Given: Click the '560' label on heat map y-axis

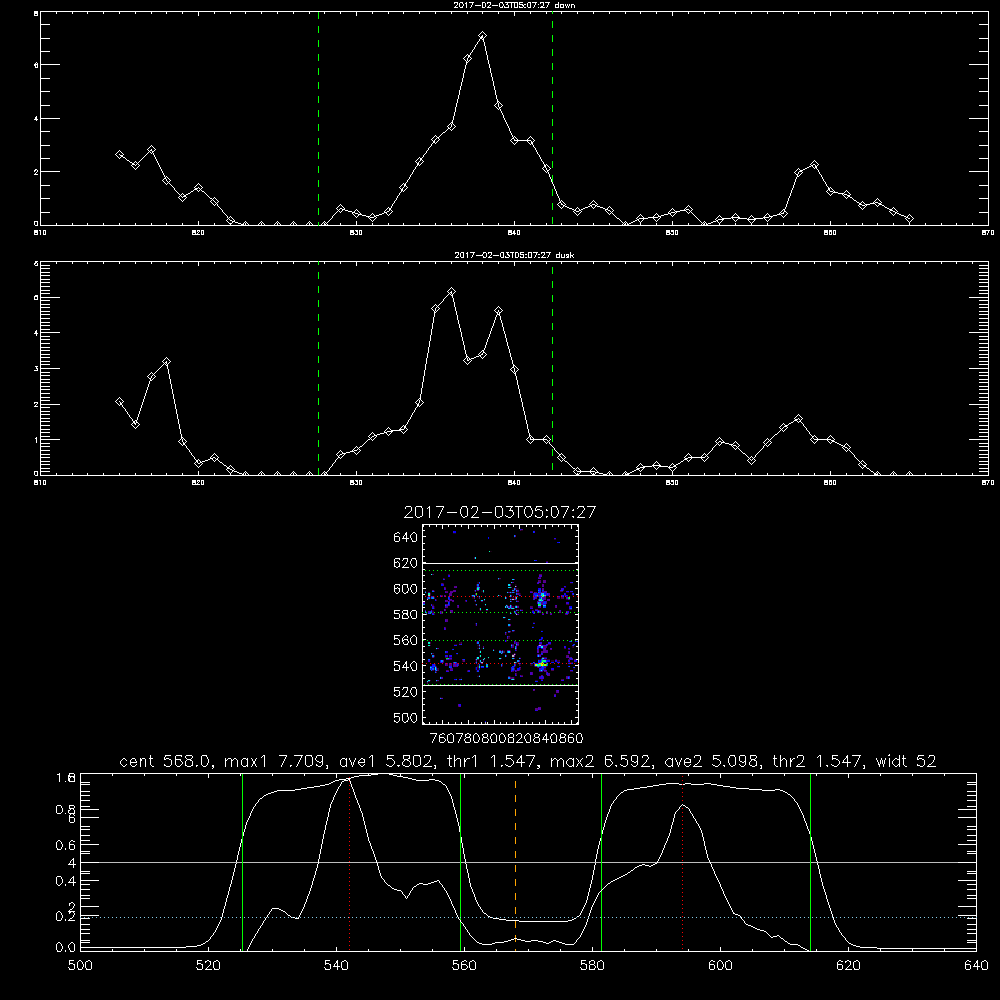Looking at the screenshot, I should pos(406,640).
